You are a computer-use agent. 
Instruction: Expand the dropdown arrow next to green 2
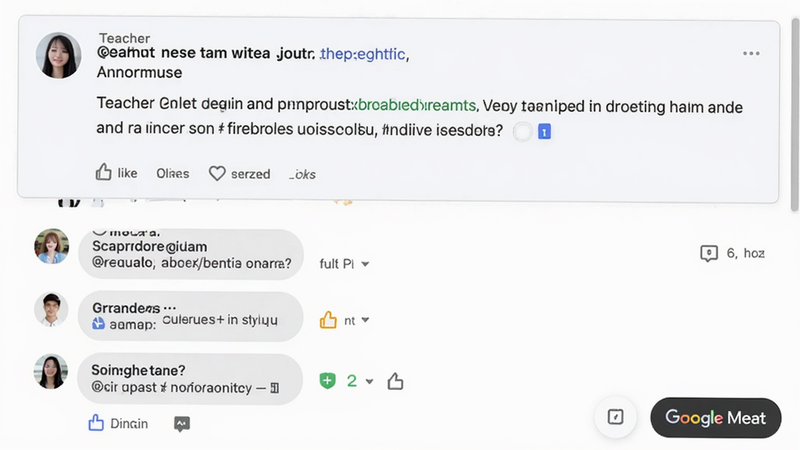click(x=370, y=382)
